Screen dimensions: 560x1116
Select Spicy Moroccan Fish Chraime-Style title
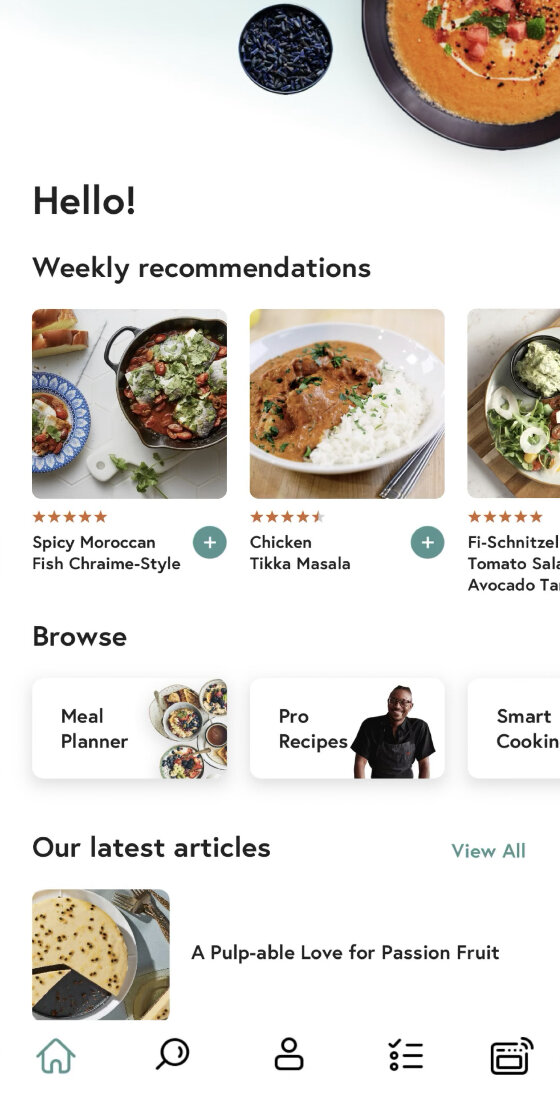click(x=106, y=553)
